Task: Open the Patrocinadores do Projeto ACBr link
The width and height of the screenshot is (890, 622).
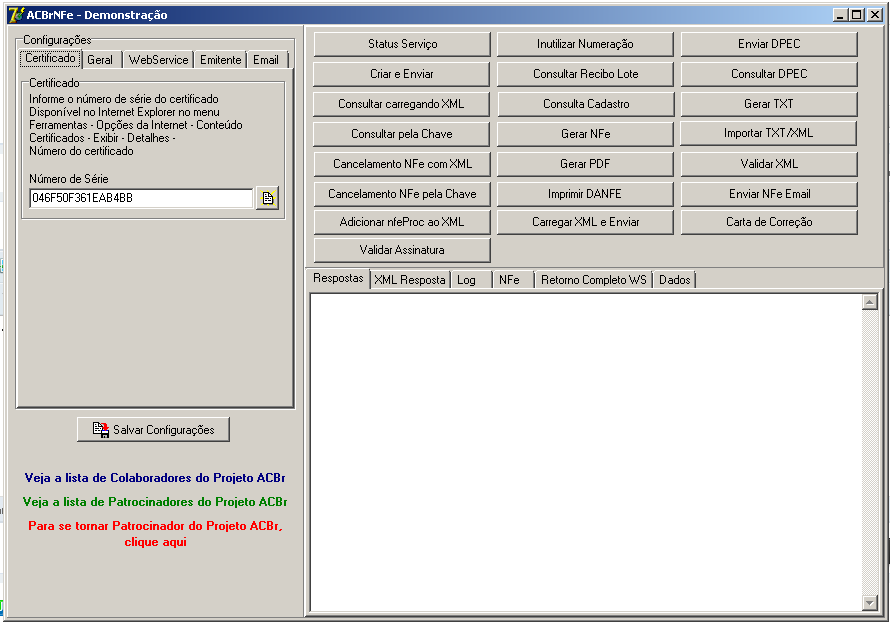Action: [x=155, y=502]
